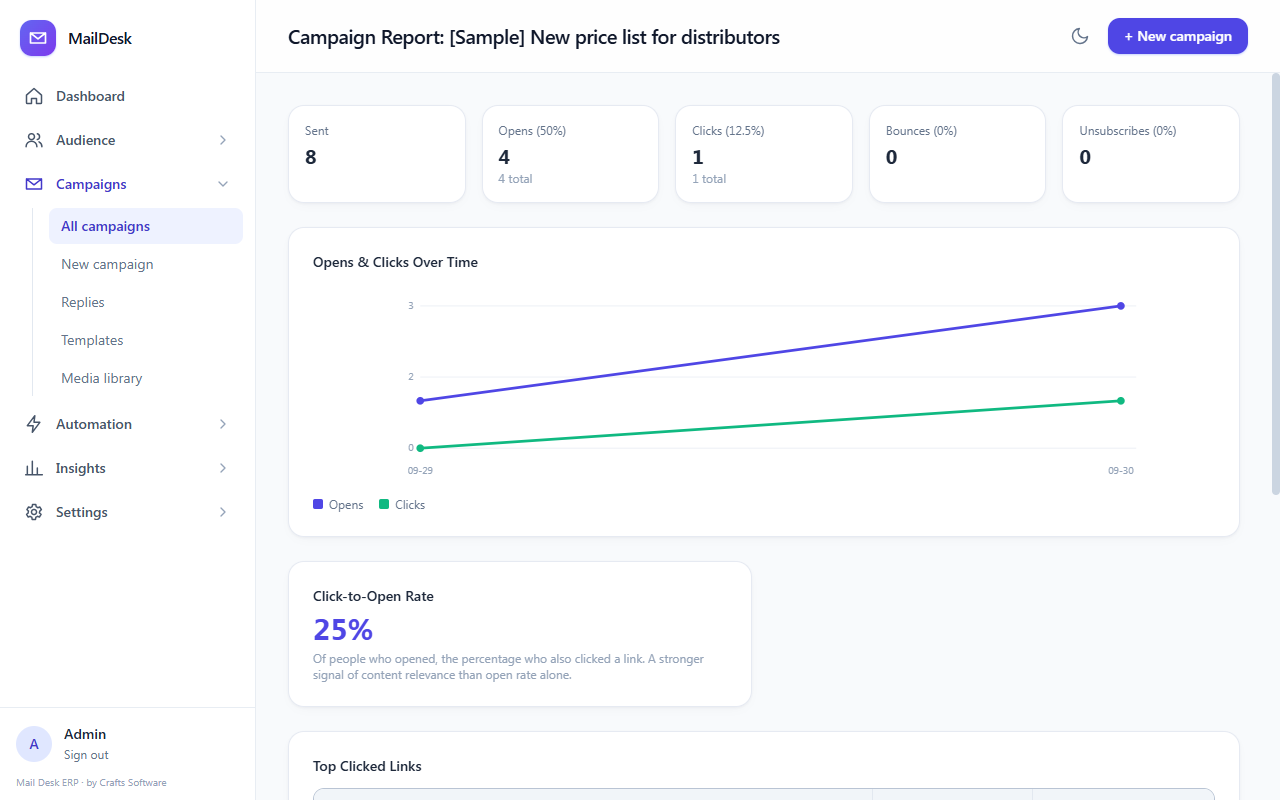Viewport: 1280px width, 800px height.
Task: Expand the Insights menu chevron
Action: pos(223,468)
